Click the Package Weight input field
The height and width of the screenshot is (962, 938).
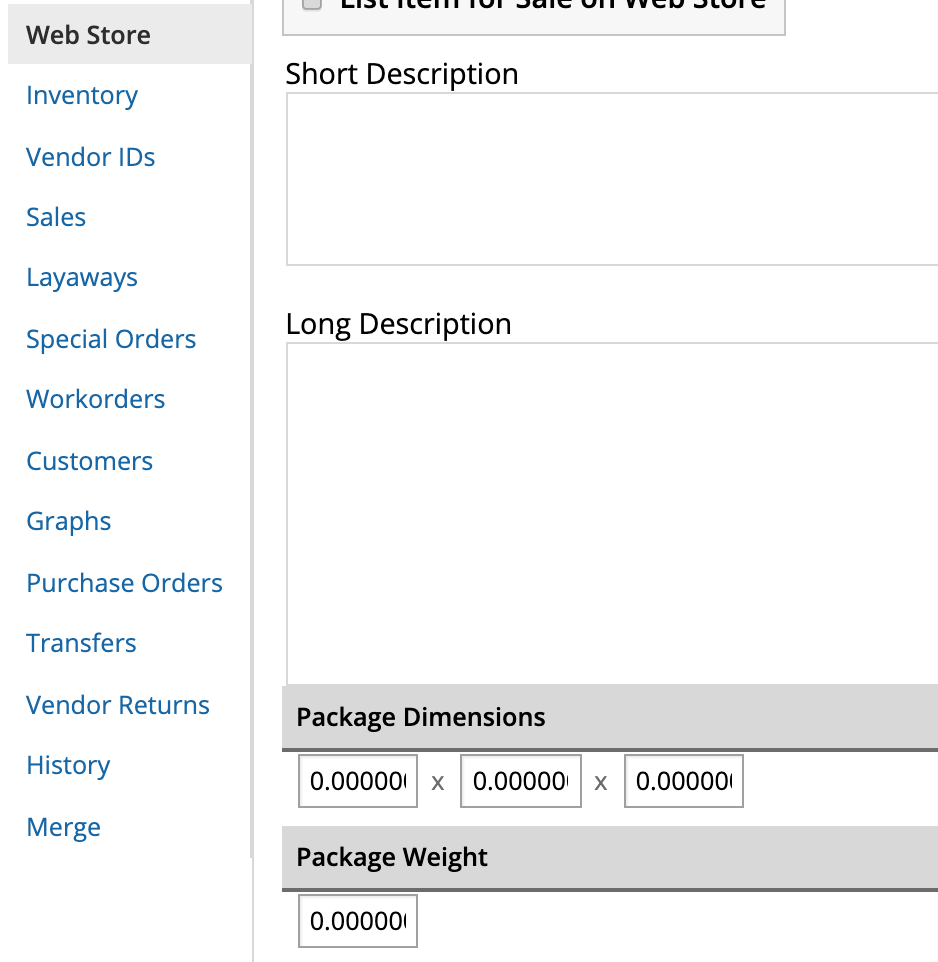[x=358, y=921]
